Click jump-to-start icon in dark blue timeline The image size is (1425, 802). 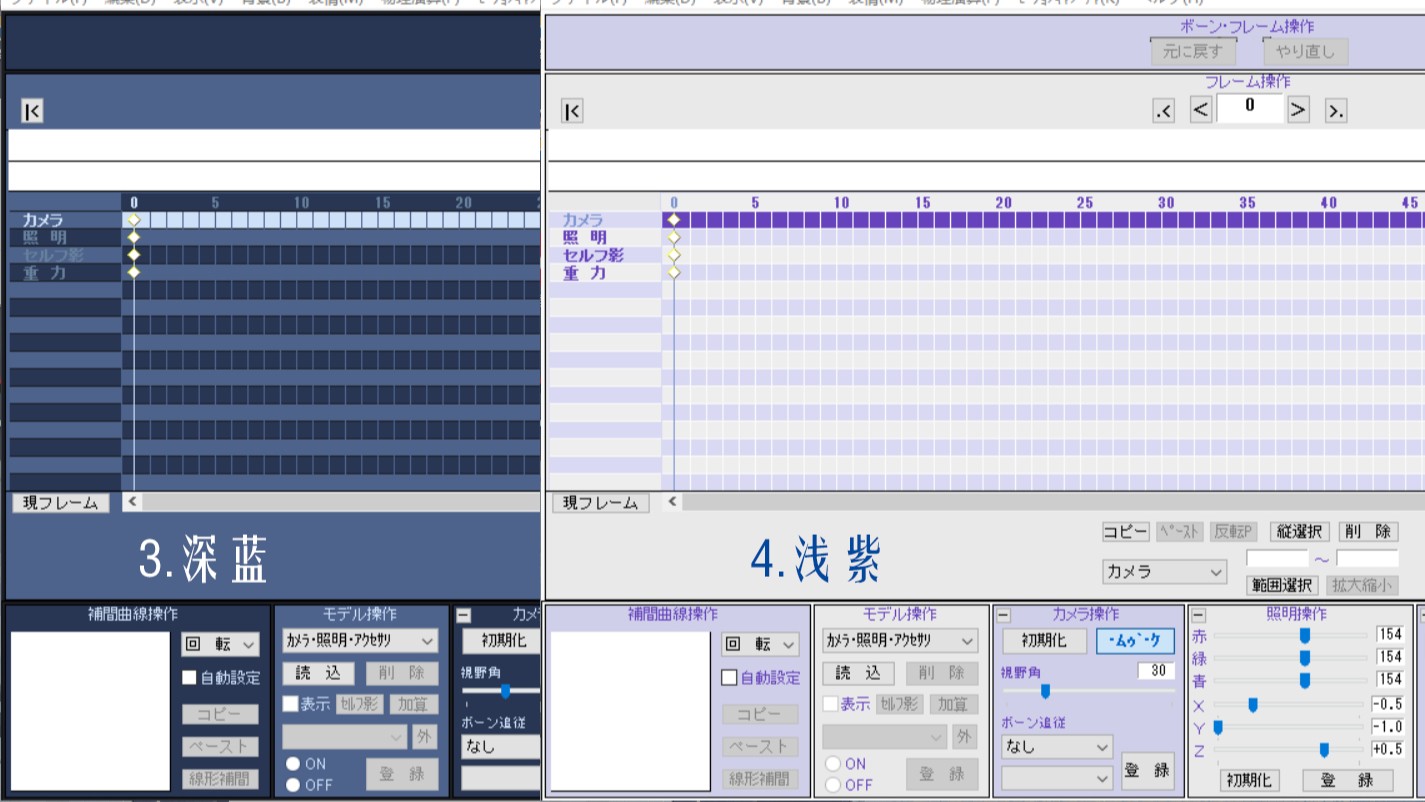coord(32,111)
